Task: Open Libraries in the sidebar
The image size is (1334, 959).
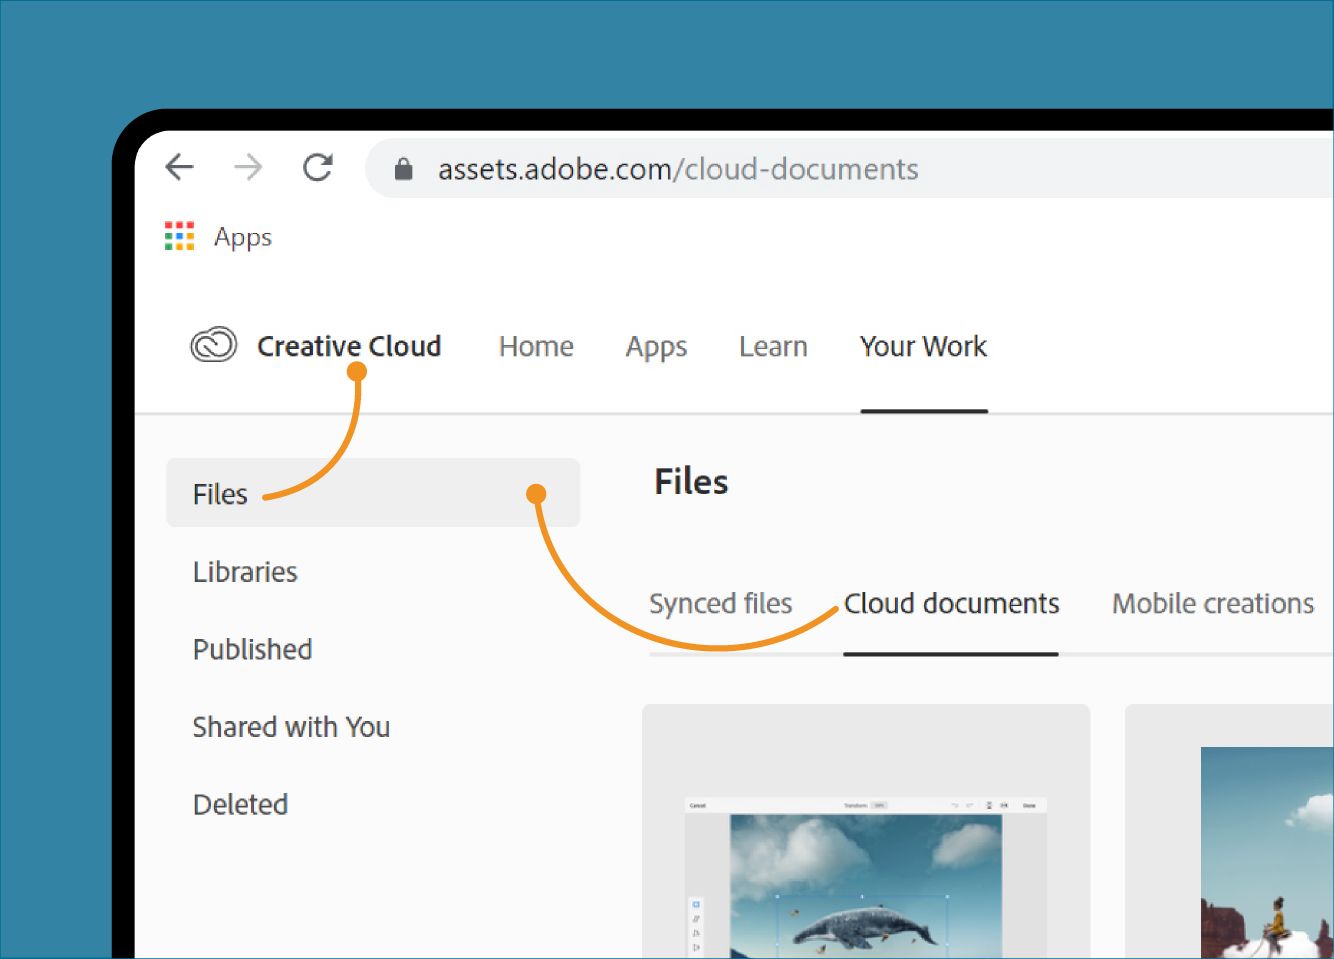Action: tap(245, 572)
